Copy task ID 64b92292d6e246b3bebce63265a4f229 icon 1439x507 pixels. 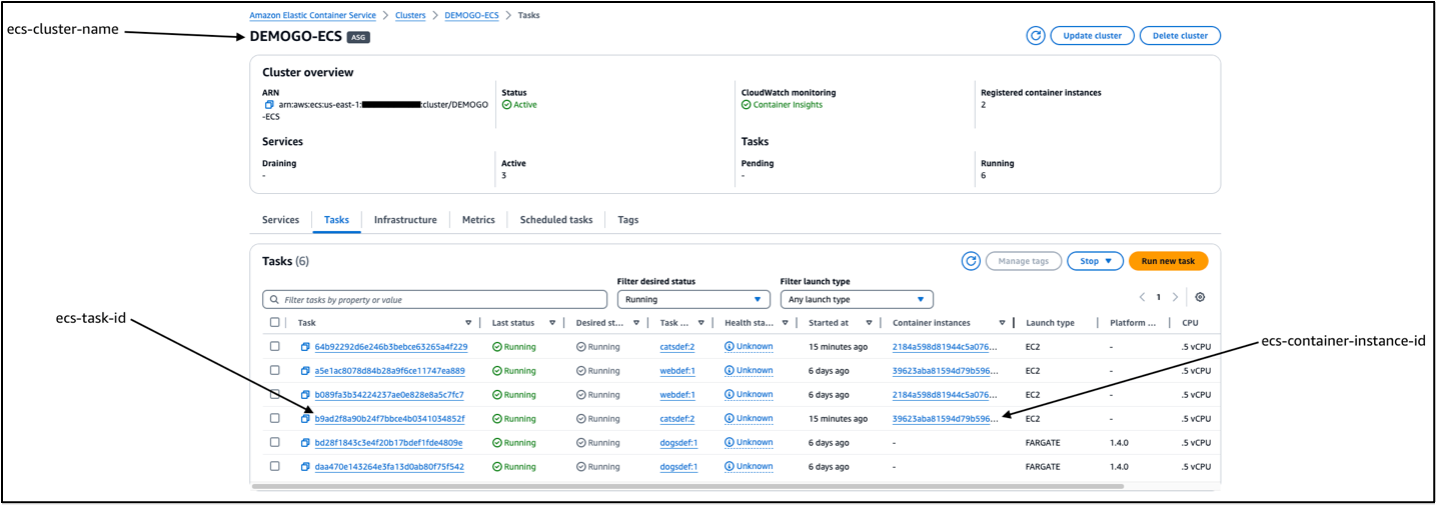(306, 347)
